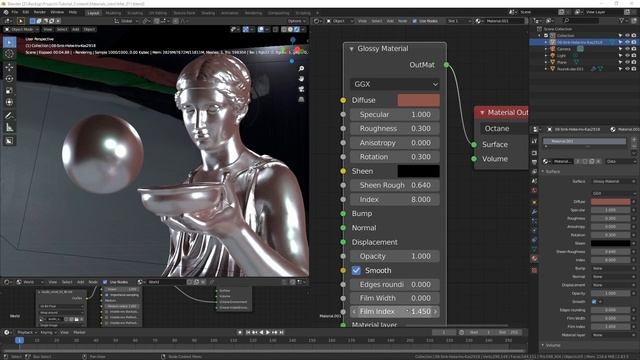Image resolution: width=640 pixels, height=360 pixels.
Task: Switch to the Layout workspace tab
Action: pyautogui.click(x=93, y=13)
